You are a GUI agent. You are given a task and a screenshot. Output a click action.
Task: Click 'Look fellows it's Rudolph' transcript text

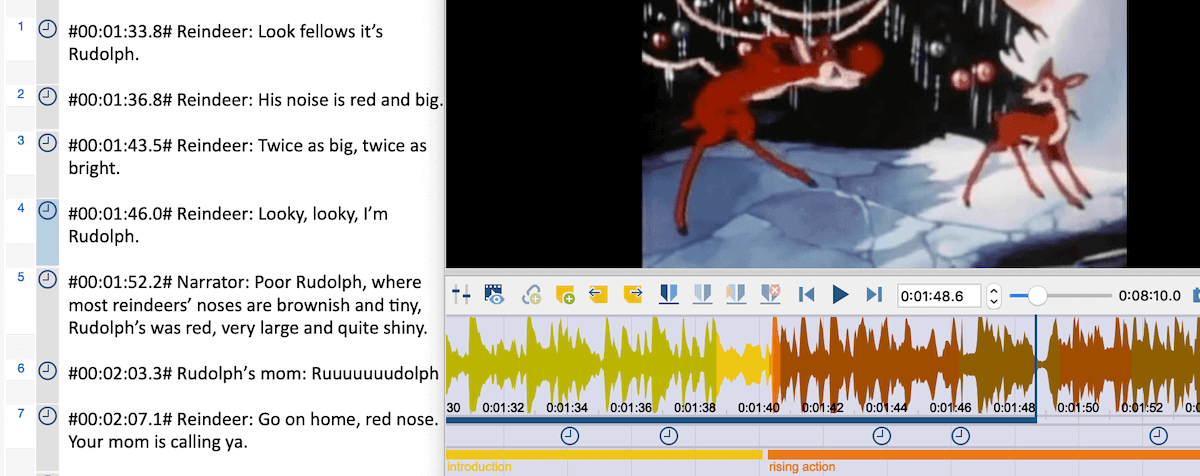[x=226, y=42]
